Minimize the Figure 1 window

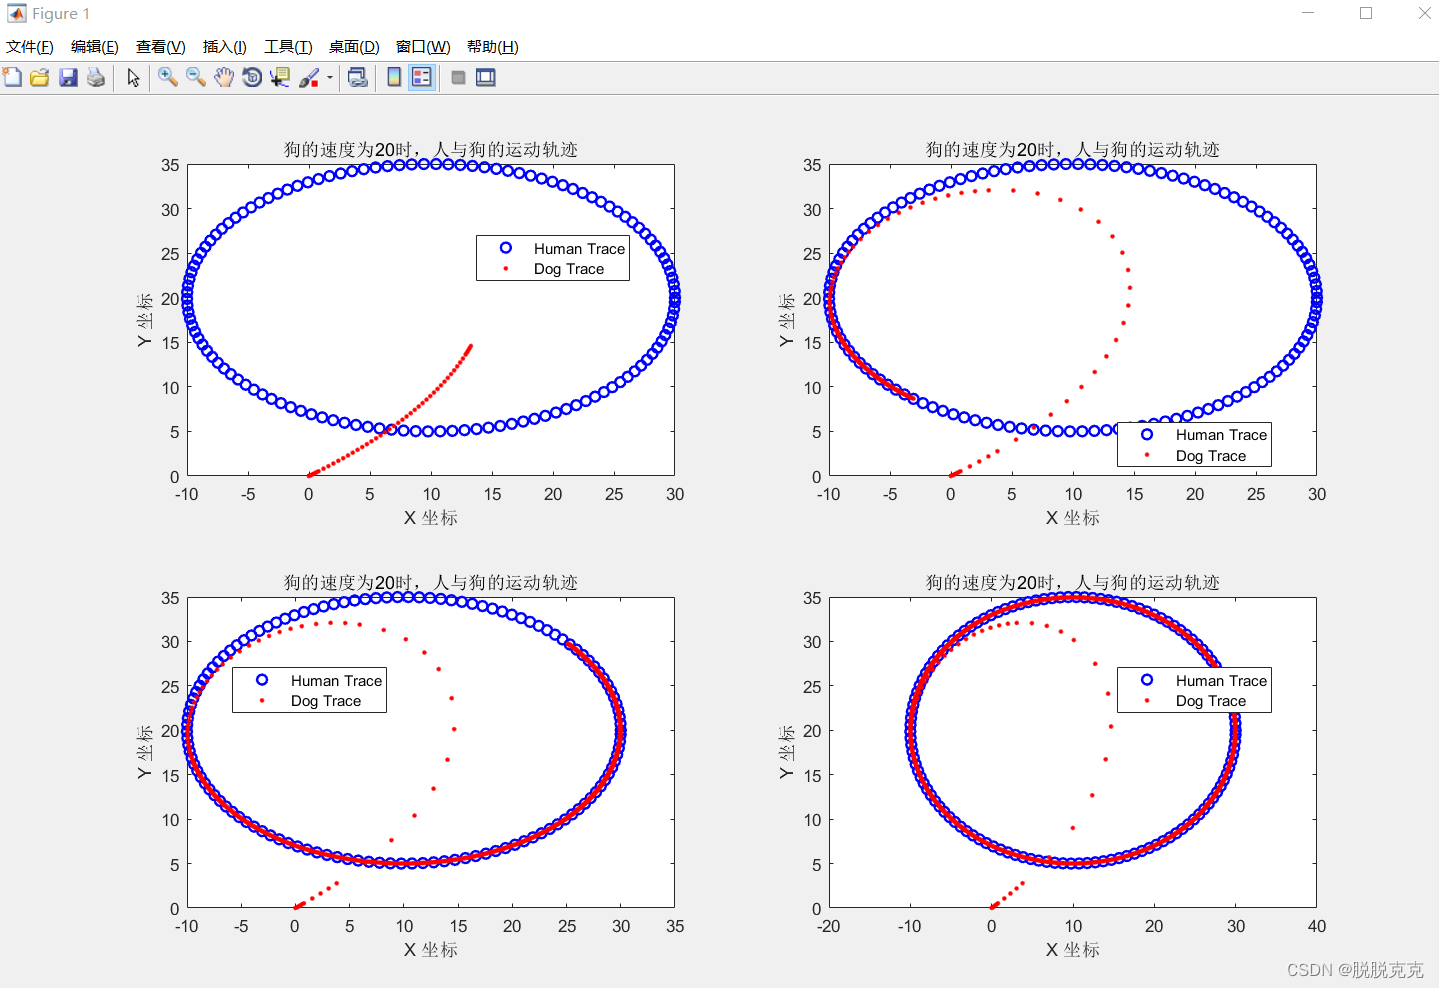click(1309, 13)
